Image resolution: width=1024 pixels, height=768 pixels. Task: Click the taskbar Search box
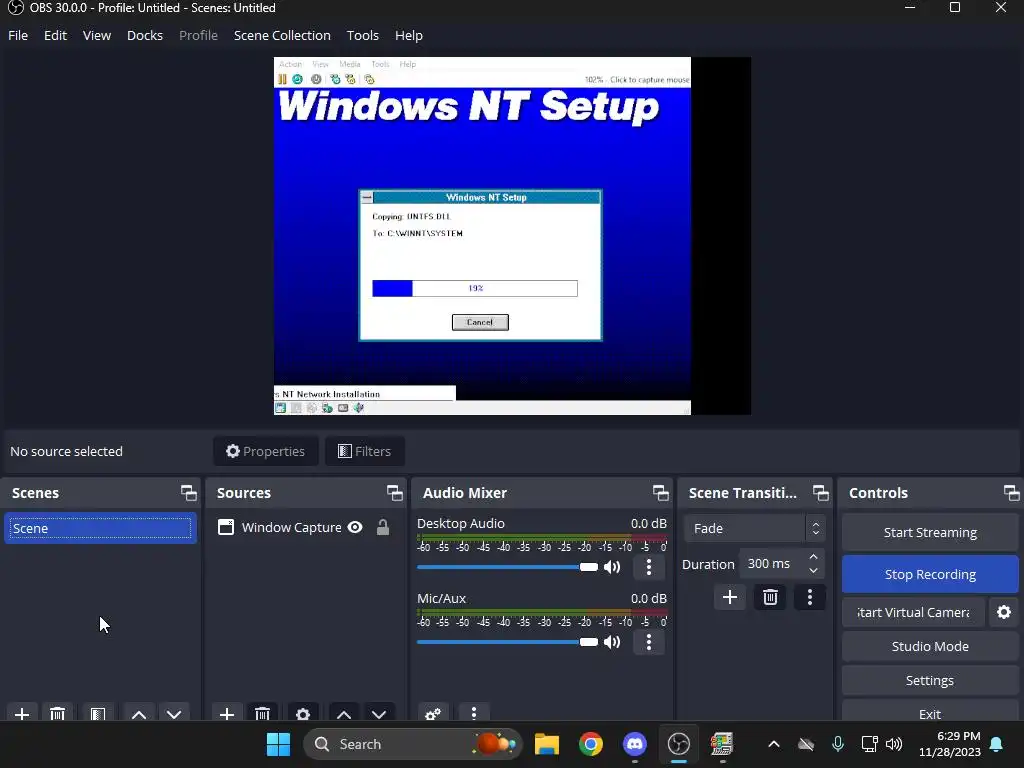(413, 744)
